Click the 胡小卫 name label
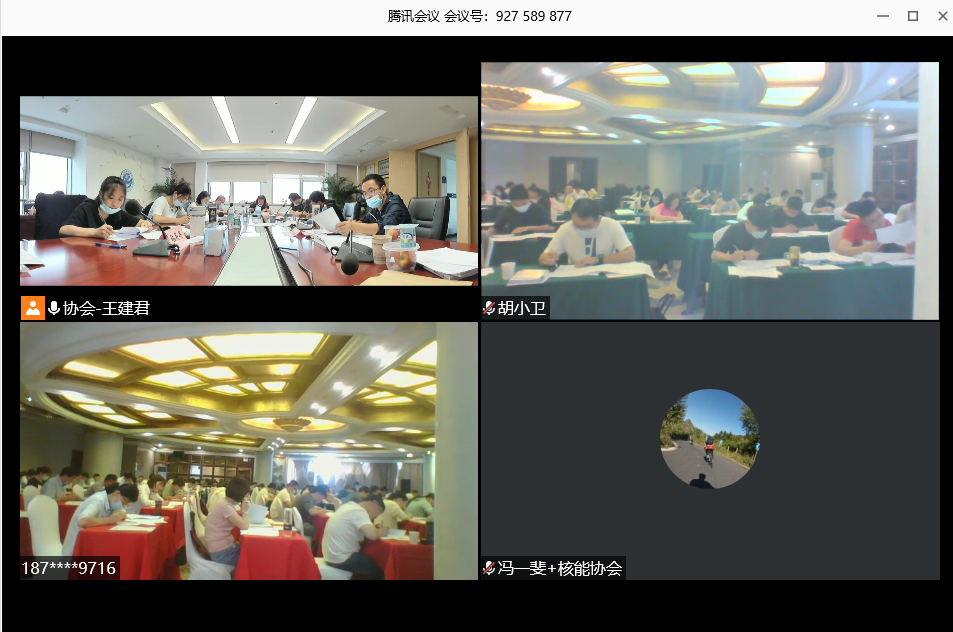Image resolution: width=953 pixels, height=632 pixels. (522, 308)
